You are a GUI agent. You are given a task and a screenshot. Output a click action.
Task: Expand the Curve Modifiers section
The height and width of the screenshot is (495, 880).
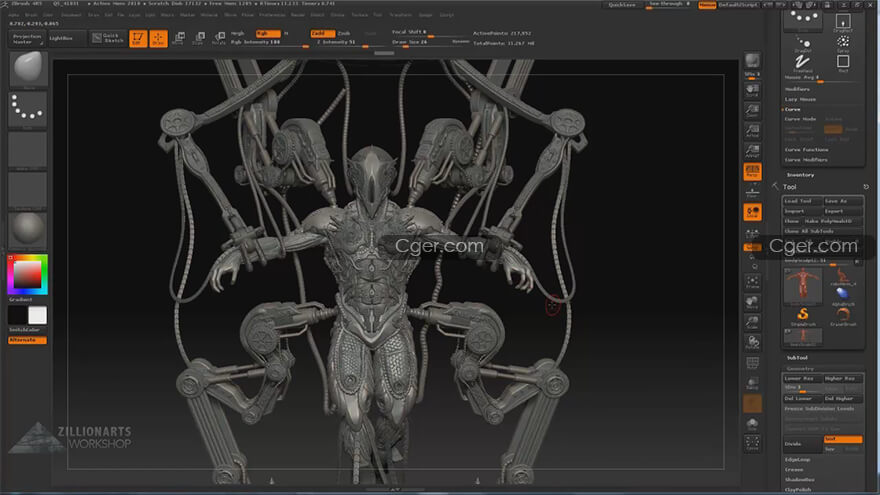coord(806,160)
